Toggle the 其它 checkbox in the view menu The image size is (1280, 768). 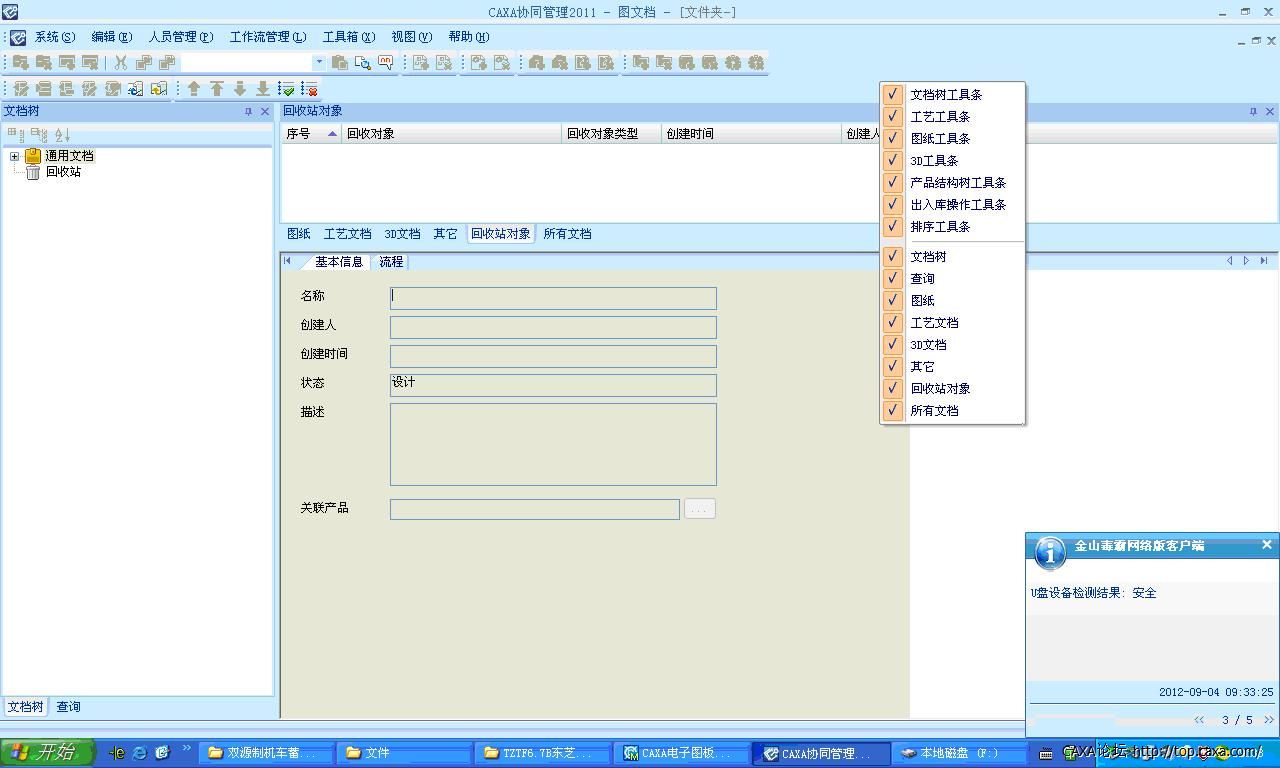[x=893, y=367]
